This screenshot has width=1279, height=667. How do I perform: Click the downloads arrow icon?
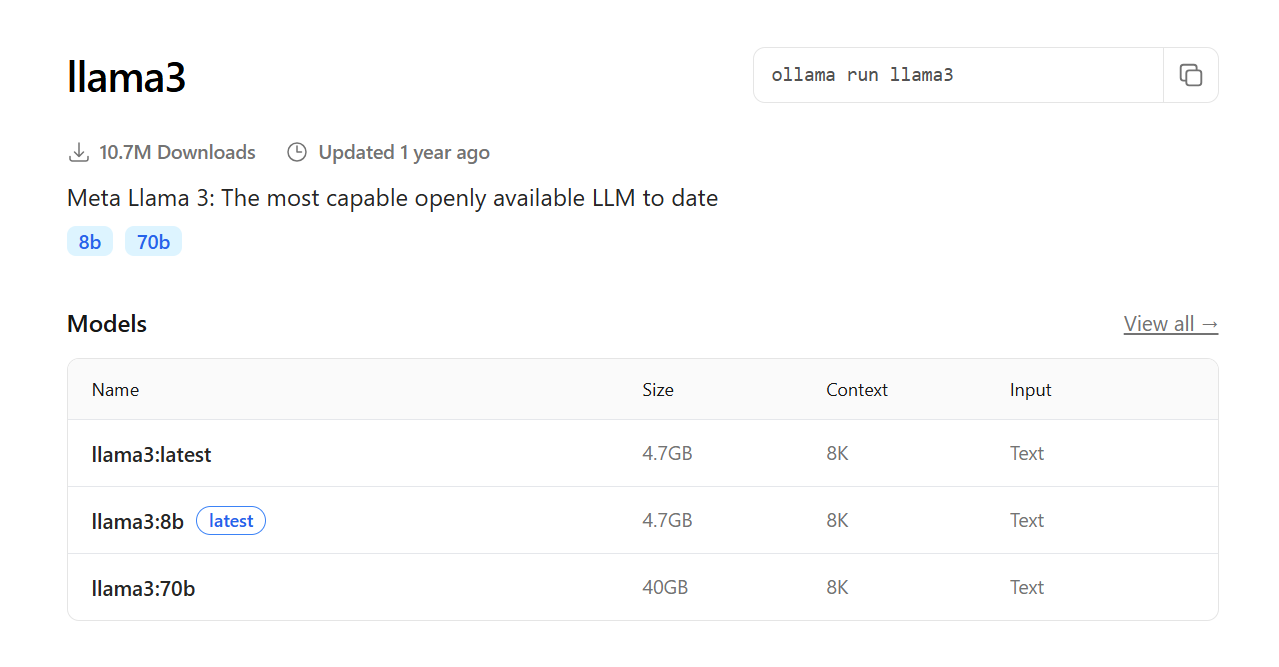tap(78, 152)
